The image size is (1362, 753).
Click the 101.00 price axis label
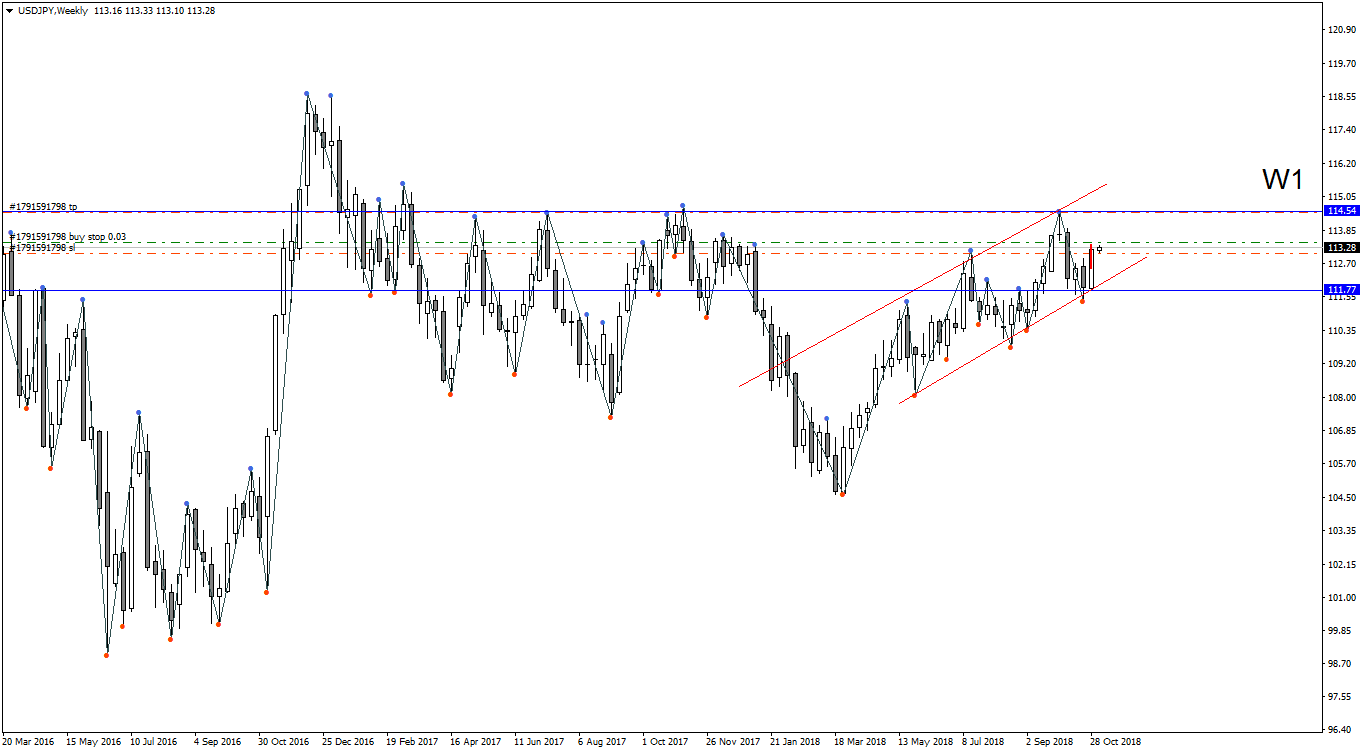click(1340, 597)
